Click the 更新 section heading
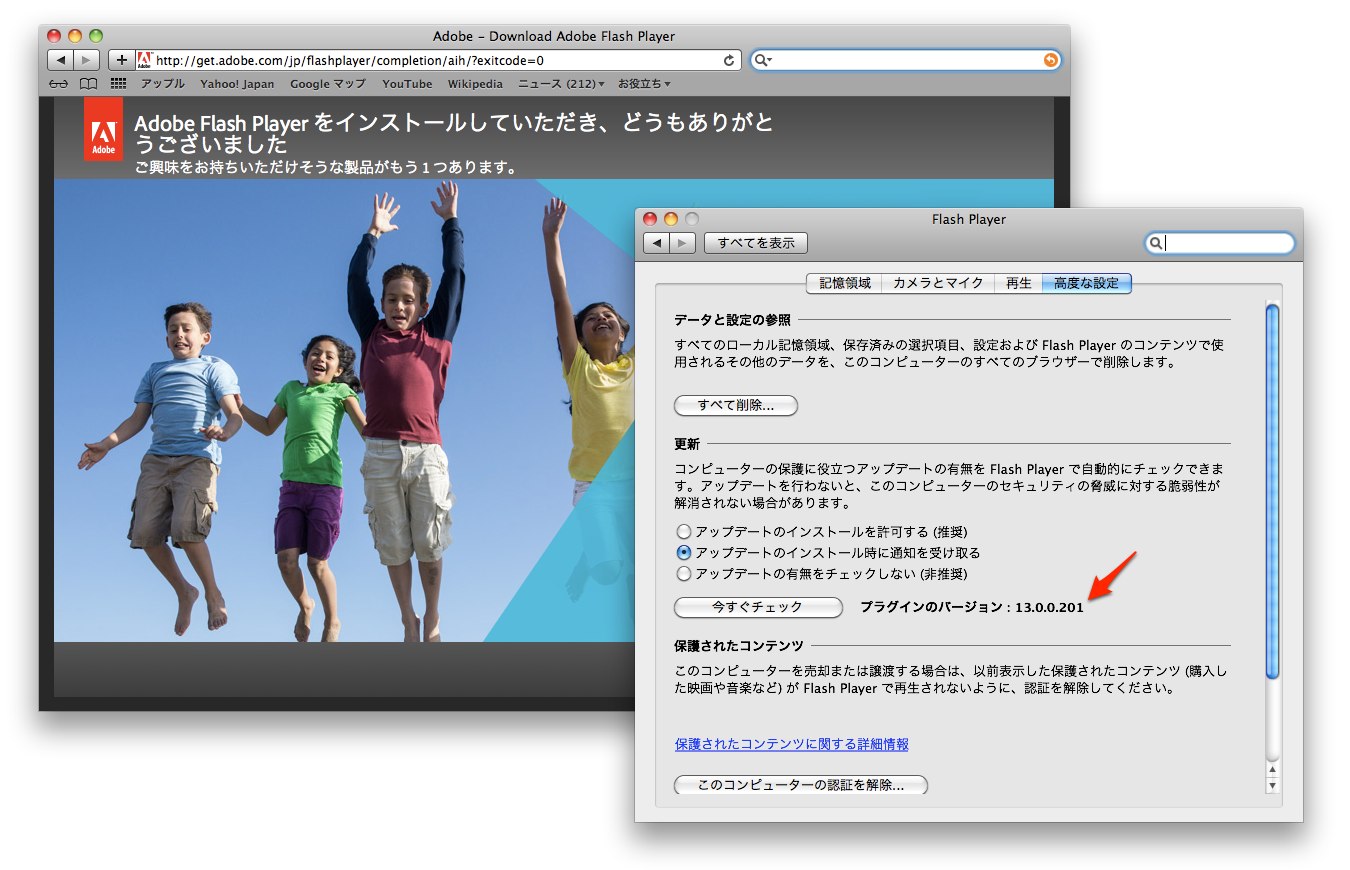Screen dimensions: 1350x870 coord(687,444)
